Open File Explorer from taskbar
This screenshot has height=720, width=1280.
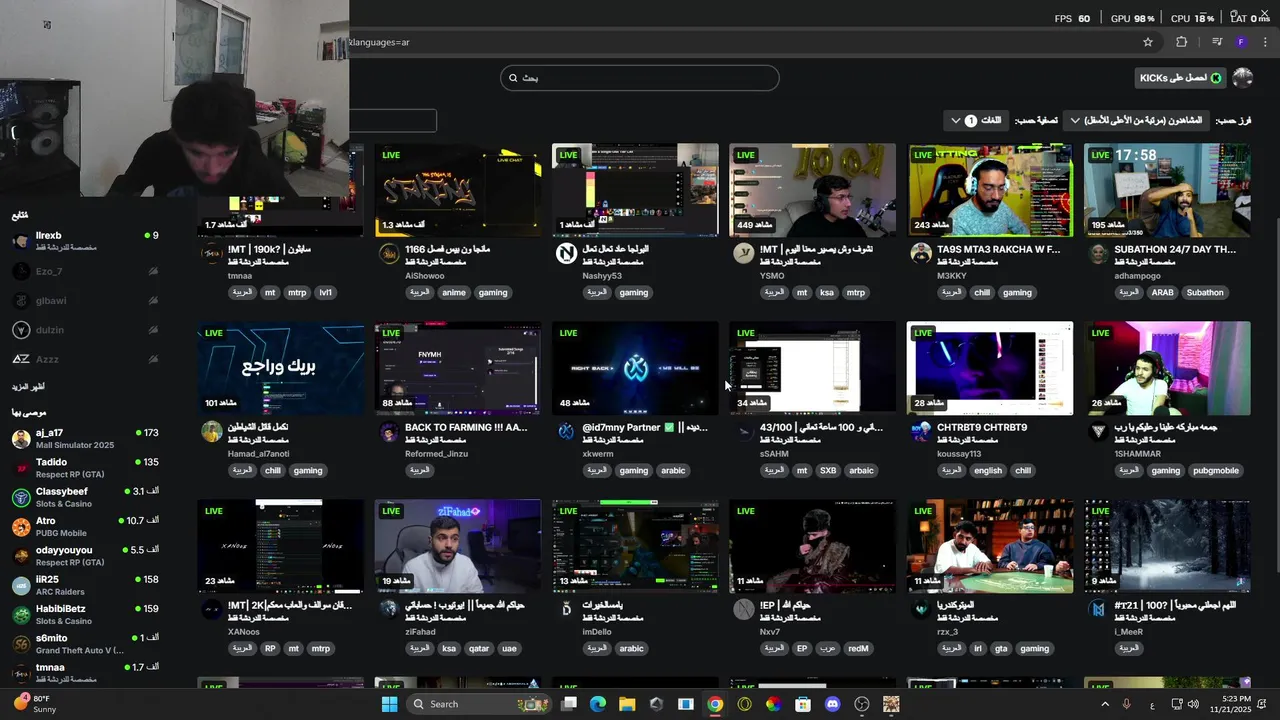pos(627,704)
